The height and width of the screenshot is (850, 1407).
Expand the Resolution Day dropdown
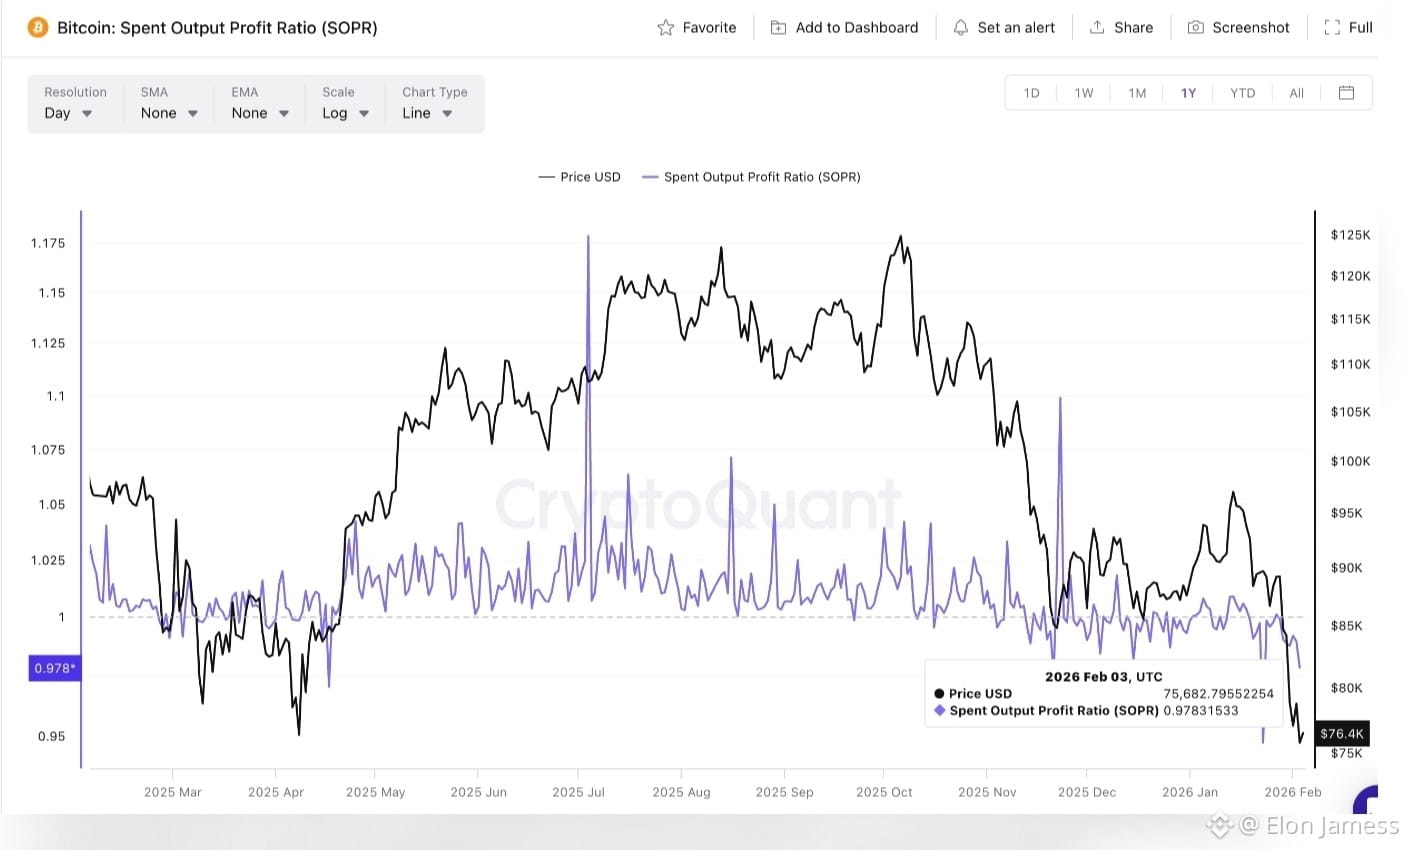(68, 113)
